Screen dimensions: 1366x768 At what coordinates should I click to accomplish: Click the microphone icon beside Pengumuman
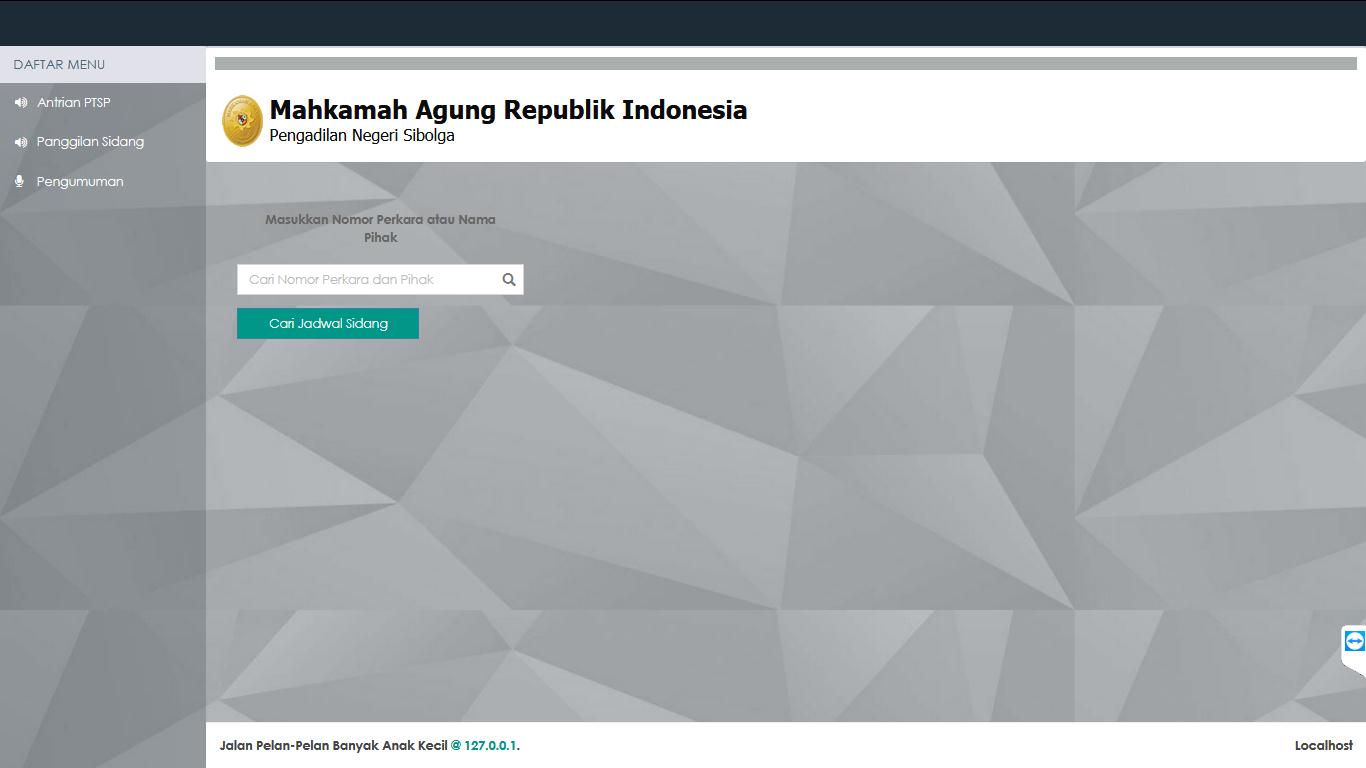click(19, 182)
